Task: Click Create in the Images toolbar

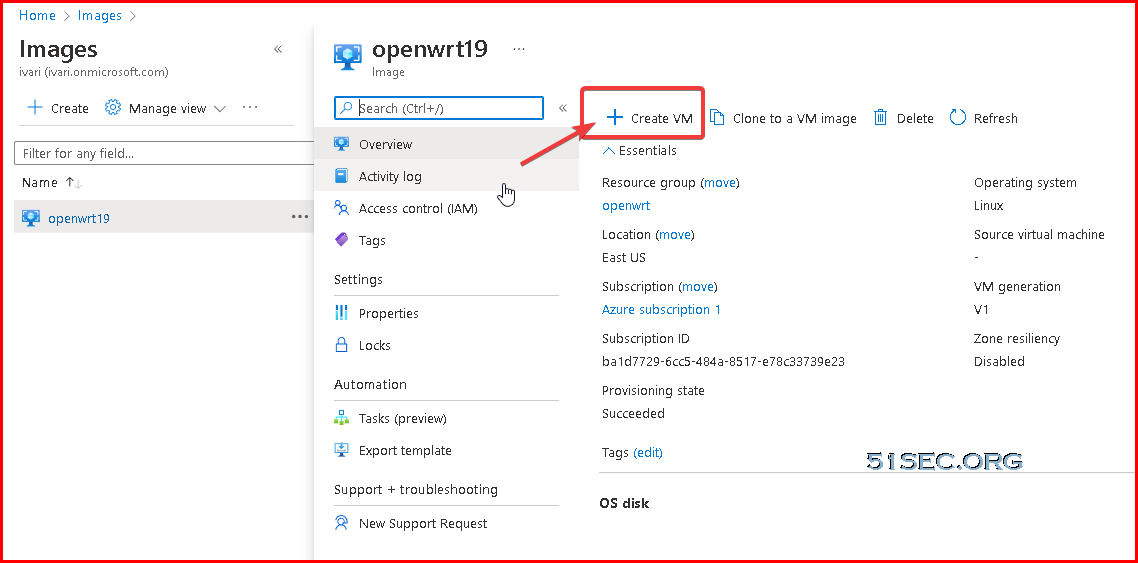Action: (57, 108)
